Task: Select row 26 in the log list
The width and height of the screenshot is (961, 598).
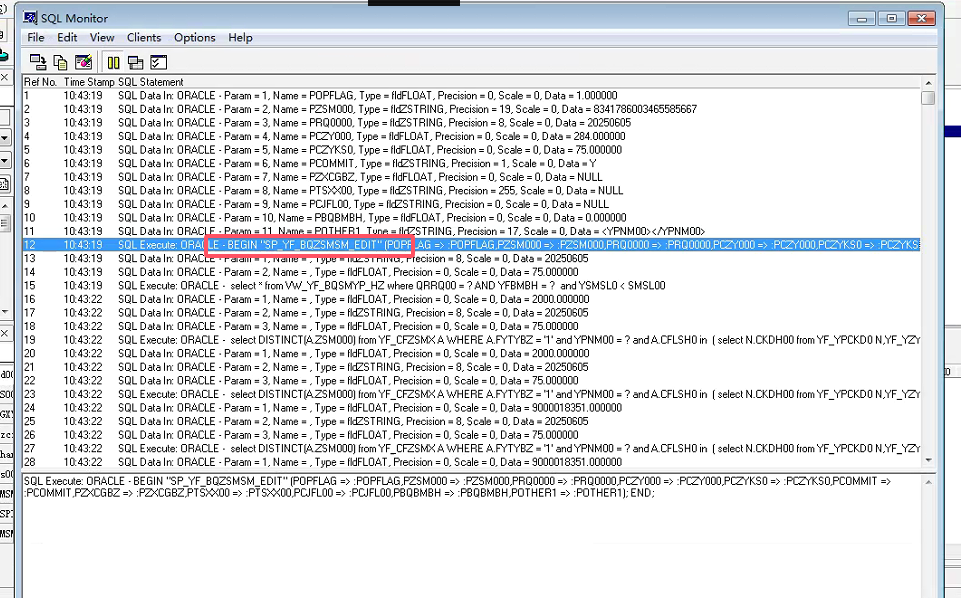Action: 471,434
